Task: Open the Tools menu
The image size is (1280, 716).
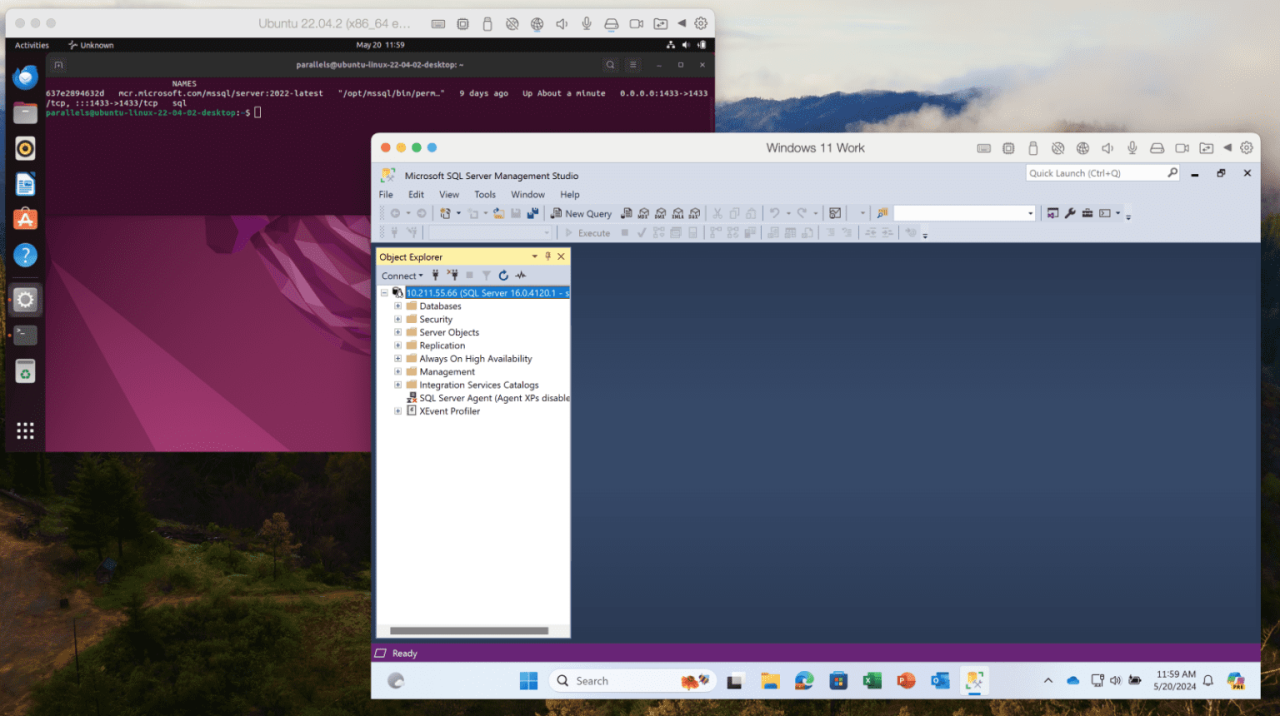Action: [x=484, y=195]
